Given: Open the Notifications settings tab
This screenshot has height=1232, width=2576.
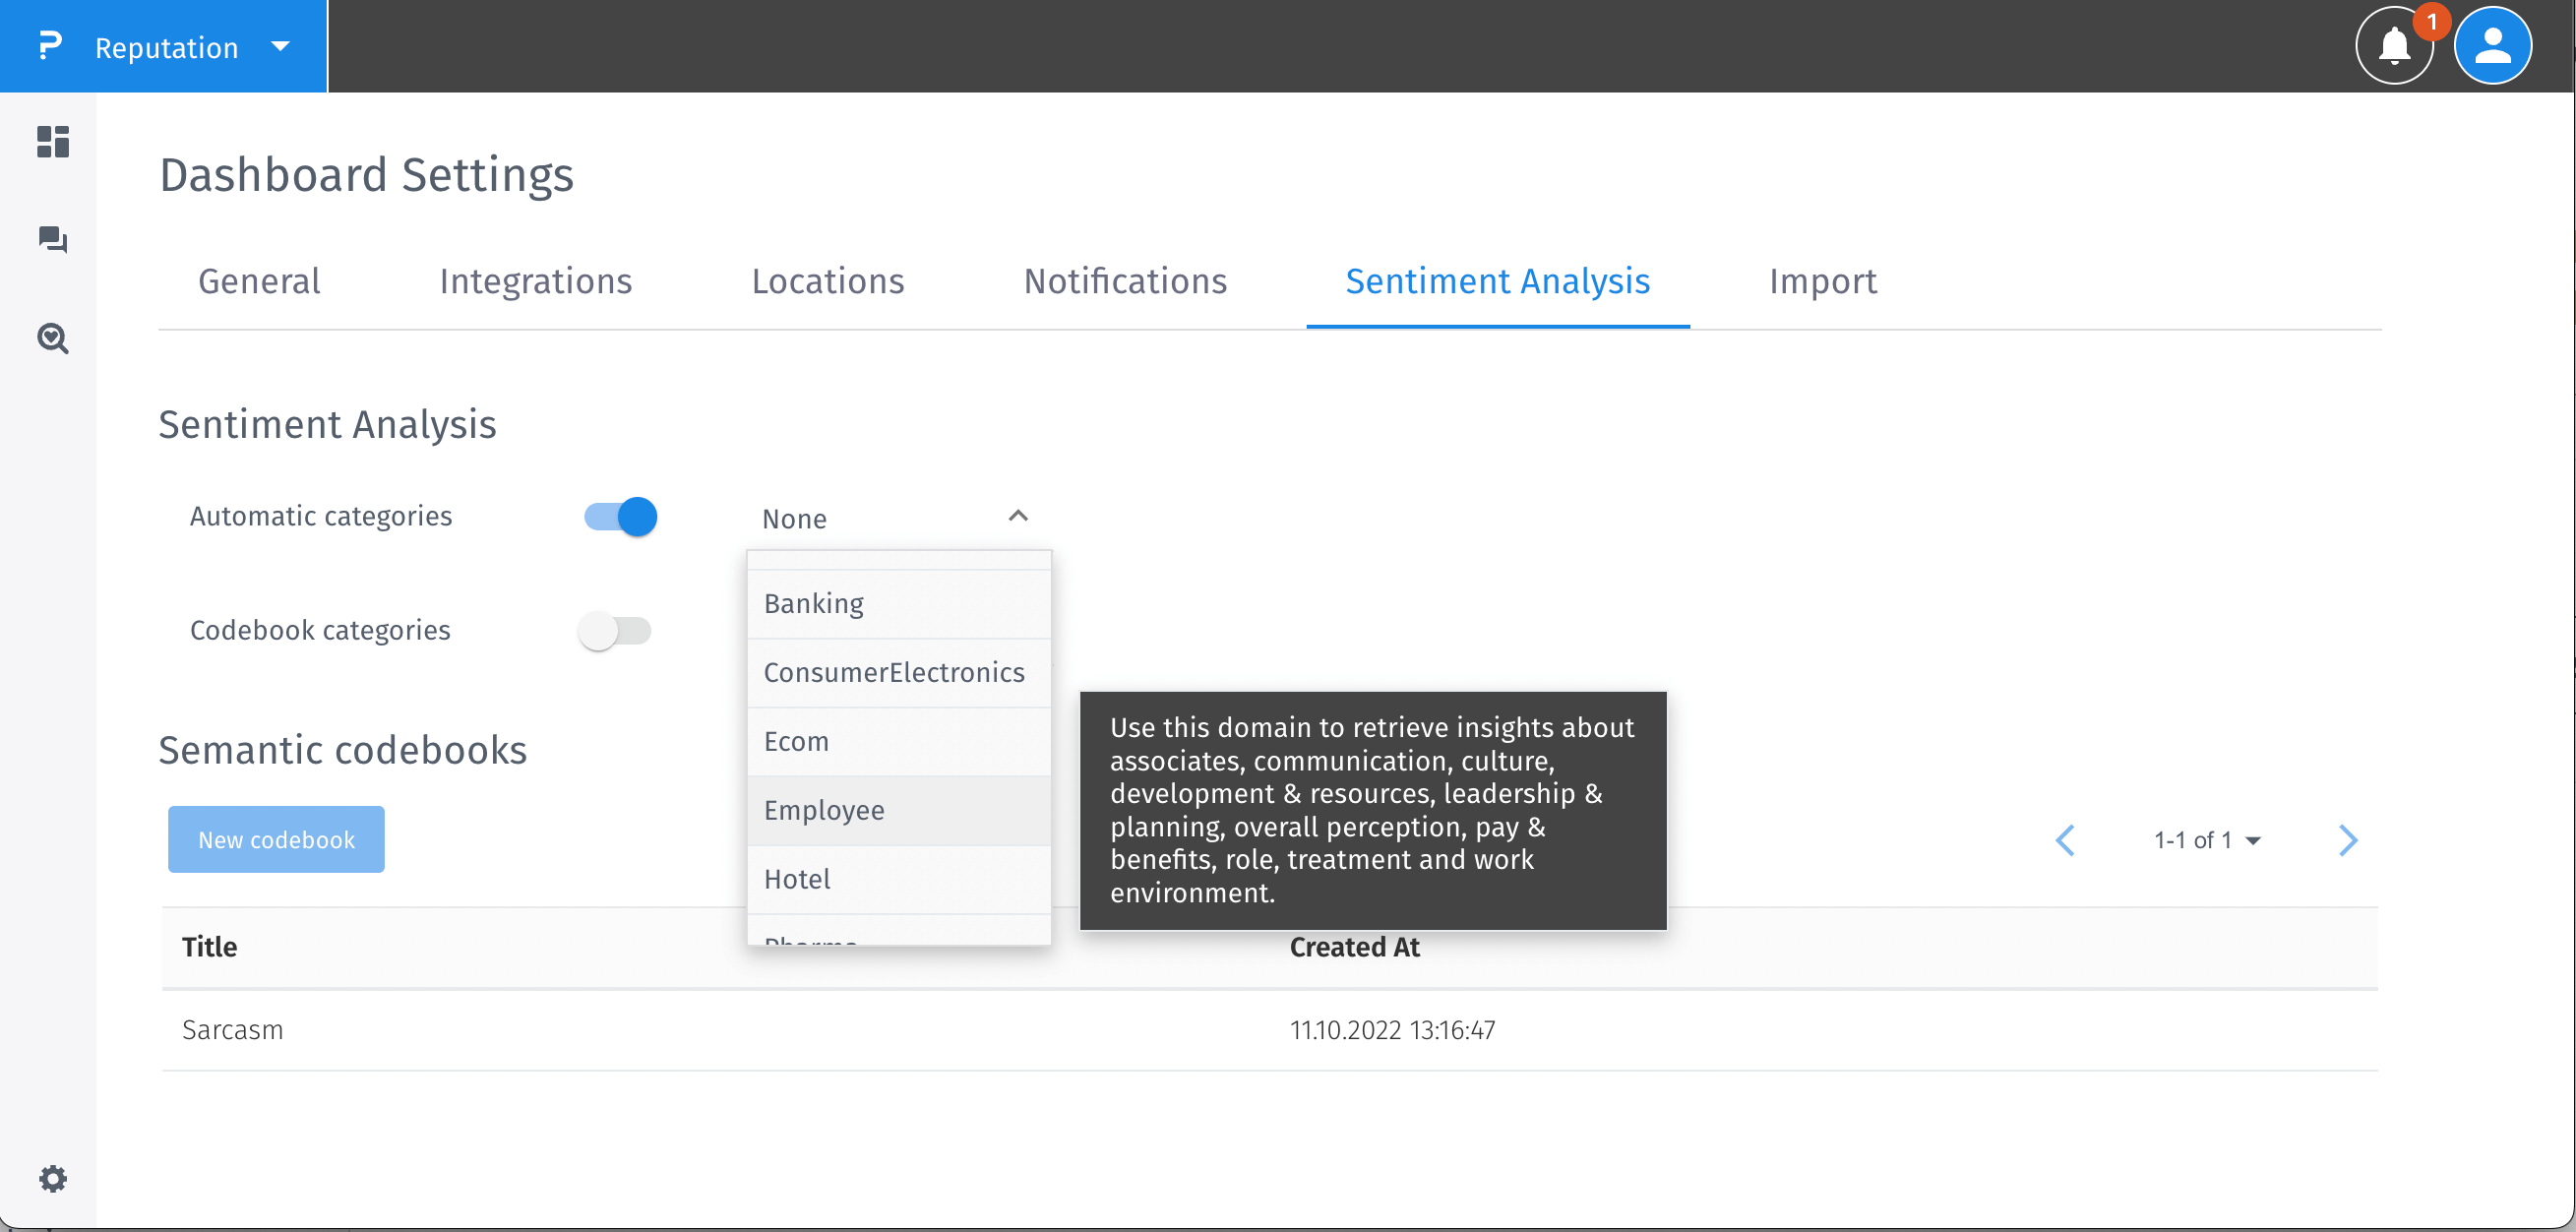Looking at the screenshot, I should 1125,281.
